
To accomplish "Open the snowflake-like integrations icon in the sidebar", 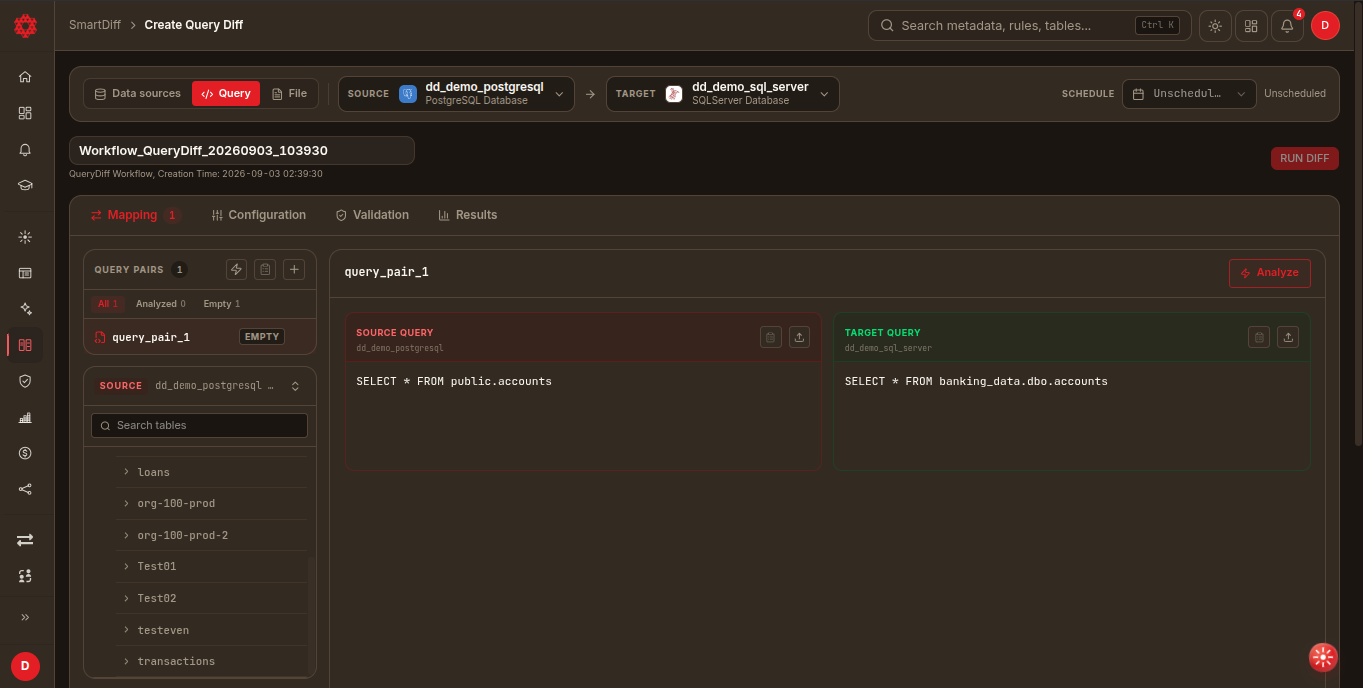I will pyautogui.click(x=25, y=237).
